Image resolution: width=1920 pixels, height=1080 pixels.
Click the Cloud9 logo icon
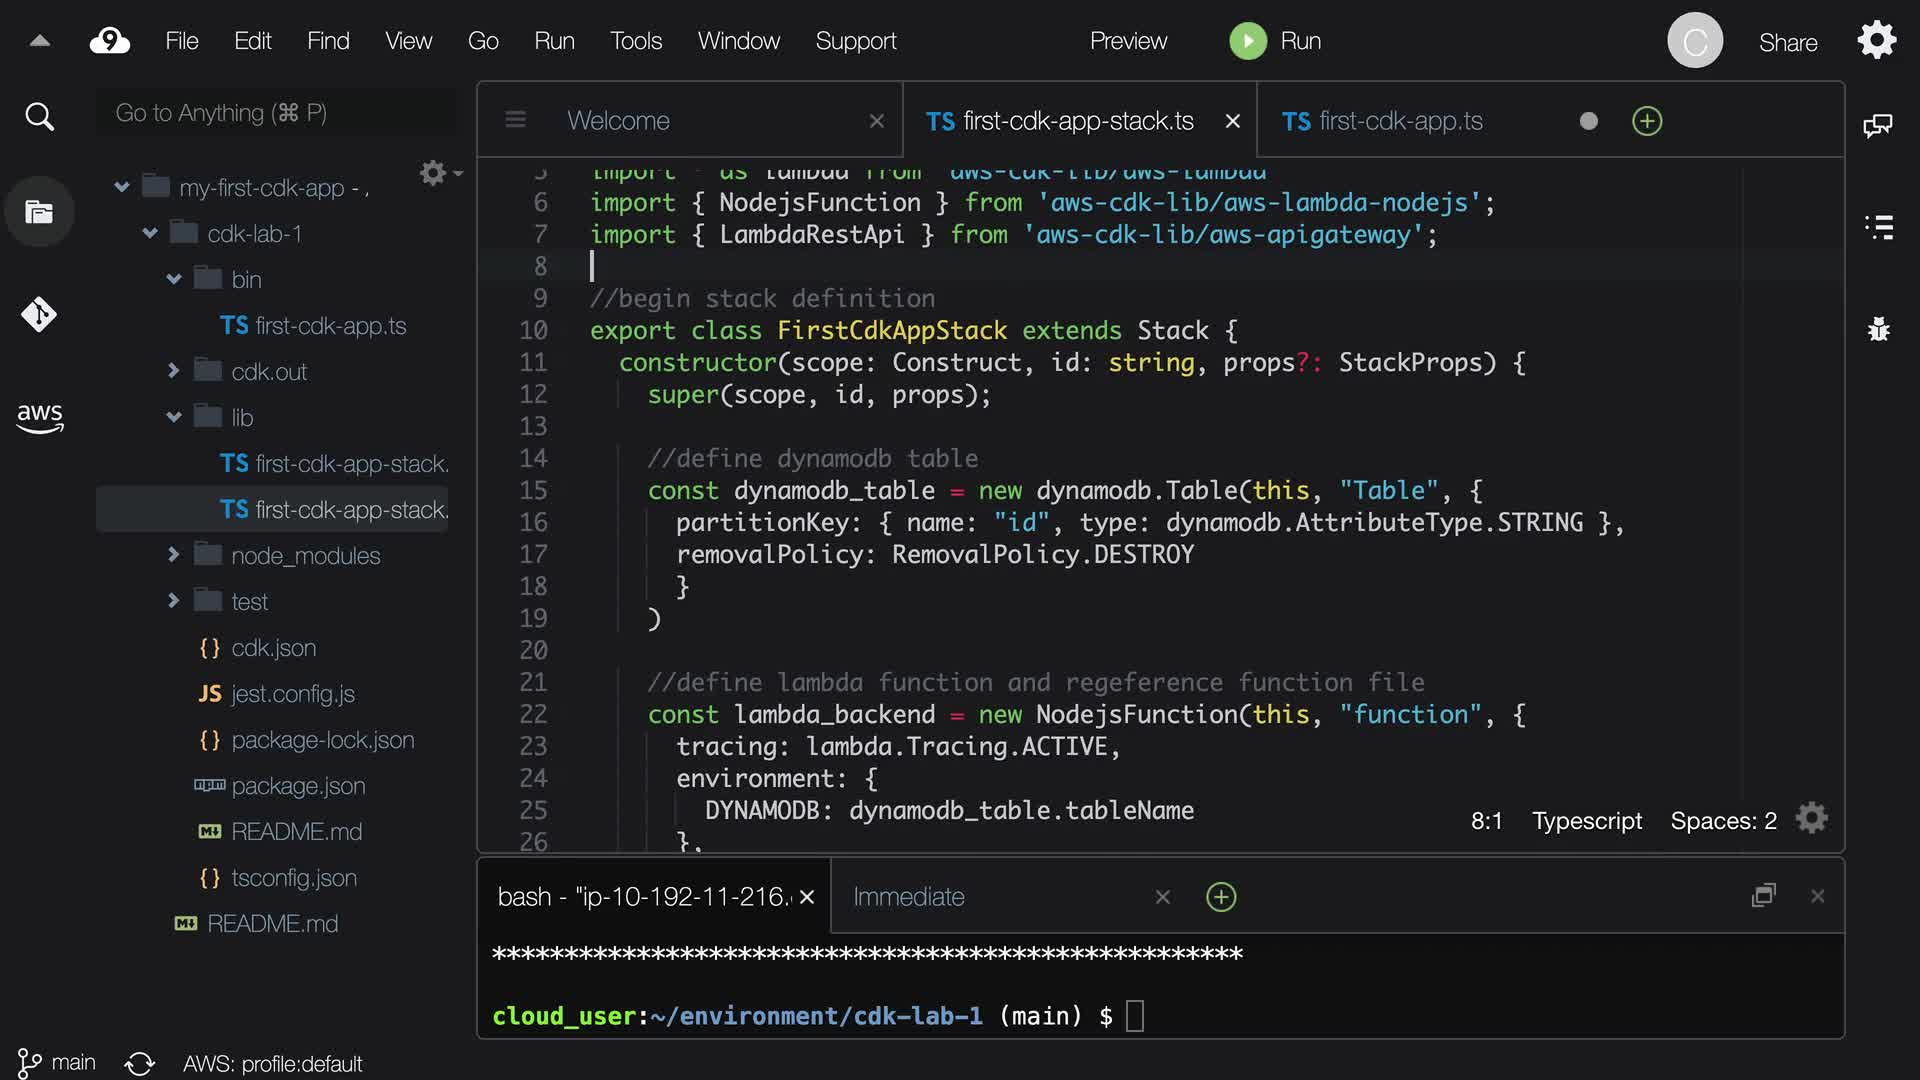tap(110, 41)
